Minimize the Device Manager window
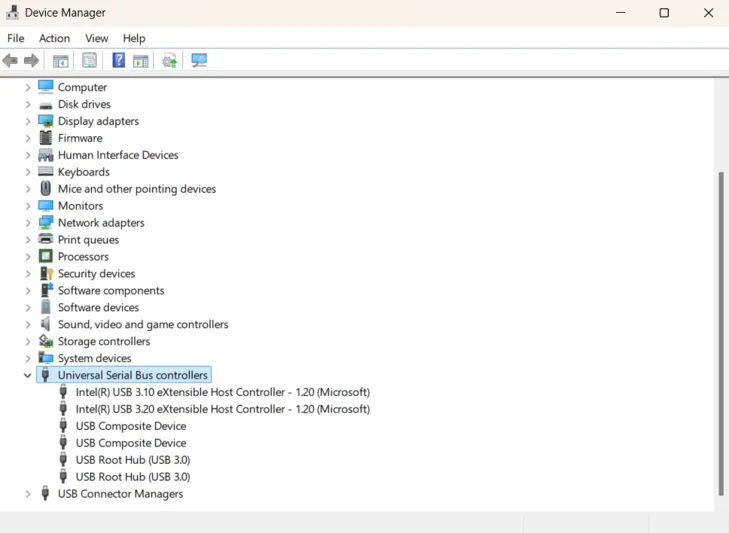The width and height of the screenshot is (729, 533). (x=620, y=13)
